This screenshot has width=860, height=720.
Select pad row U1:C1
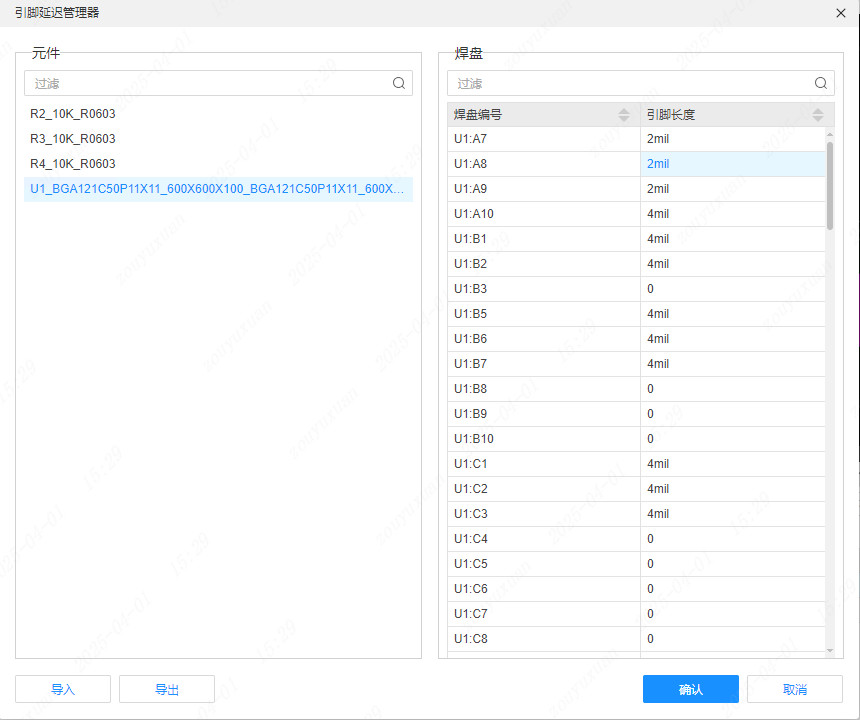pyautogui.click(x=543, y=464)
